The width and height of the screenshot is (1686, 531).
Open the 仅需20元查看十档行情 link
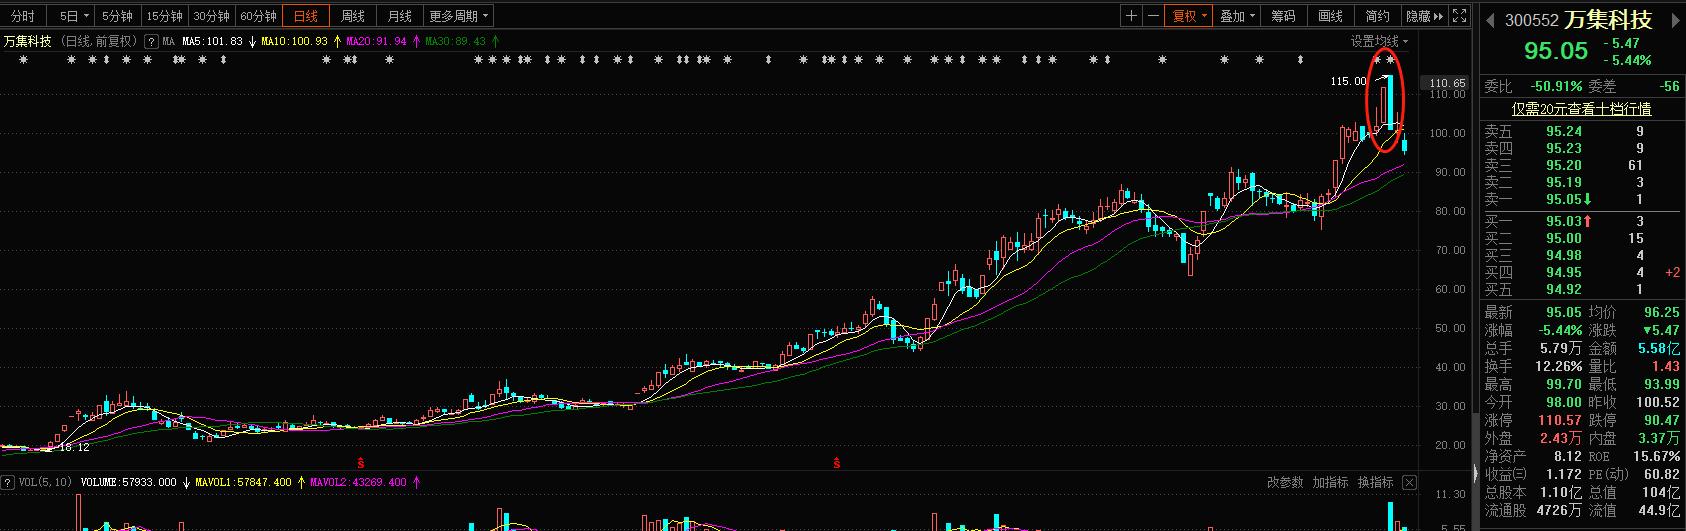pos(1580,109)
